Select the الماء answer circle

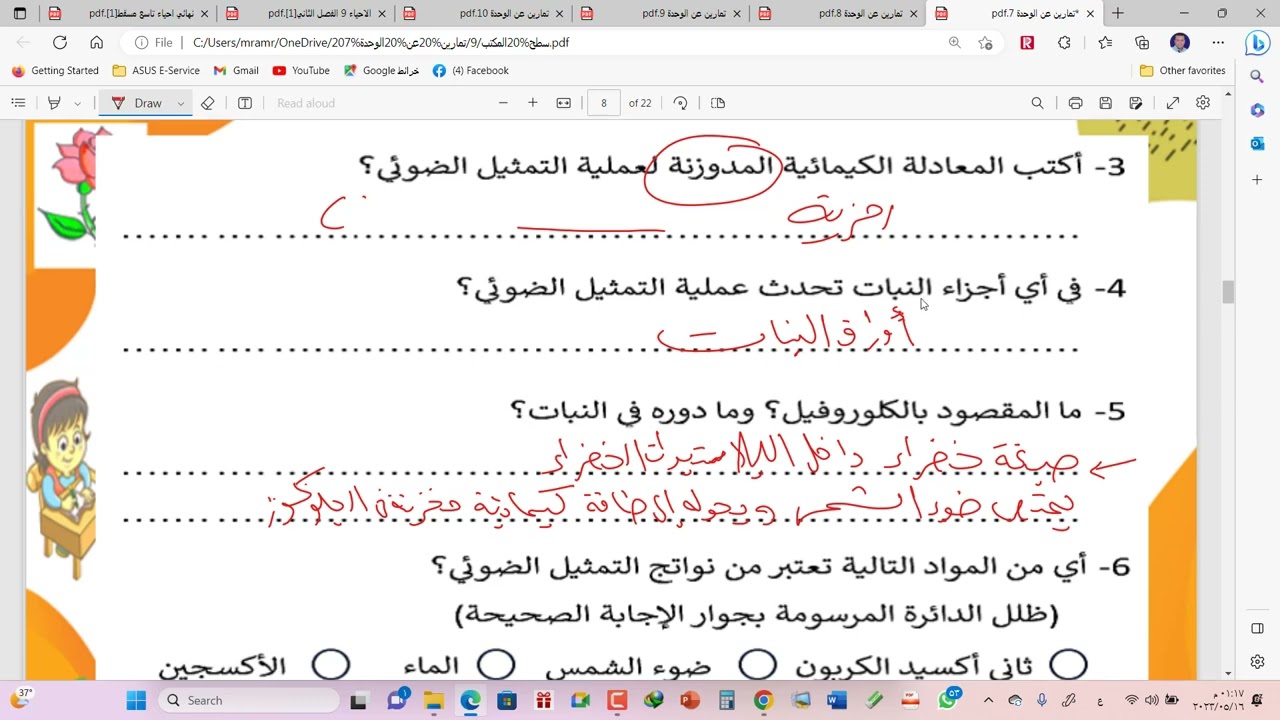496,665
